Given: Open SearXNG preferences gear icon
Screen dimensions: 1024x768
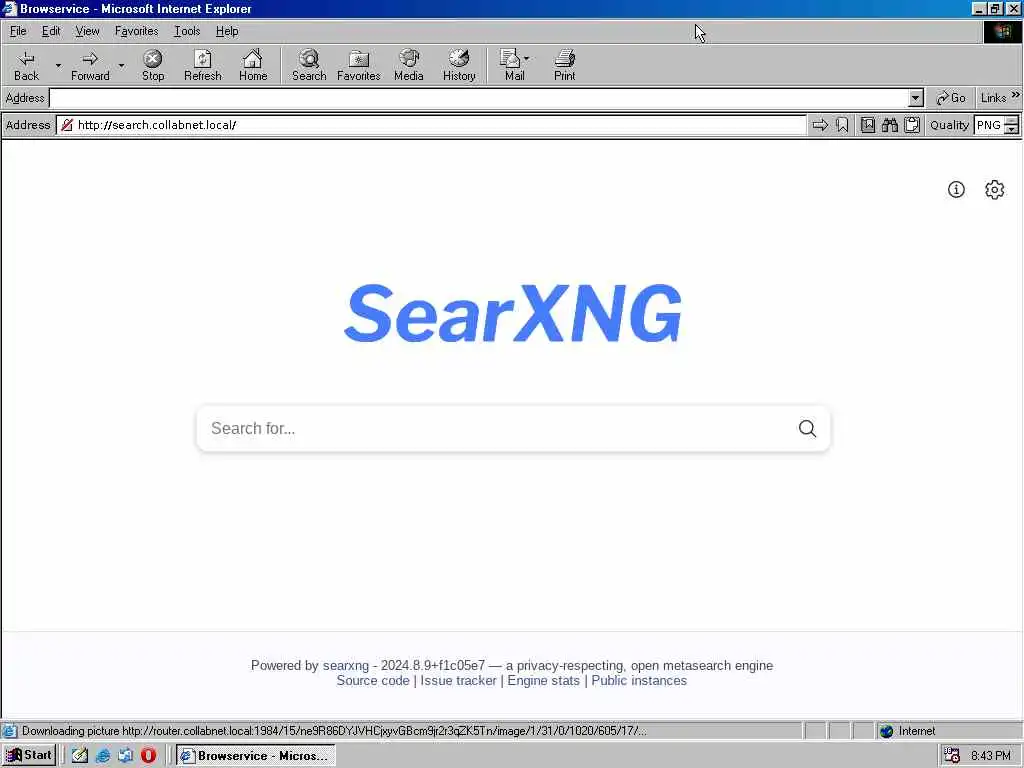Looking at the screenshot, I should pos(995,189).
